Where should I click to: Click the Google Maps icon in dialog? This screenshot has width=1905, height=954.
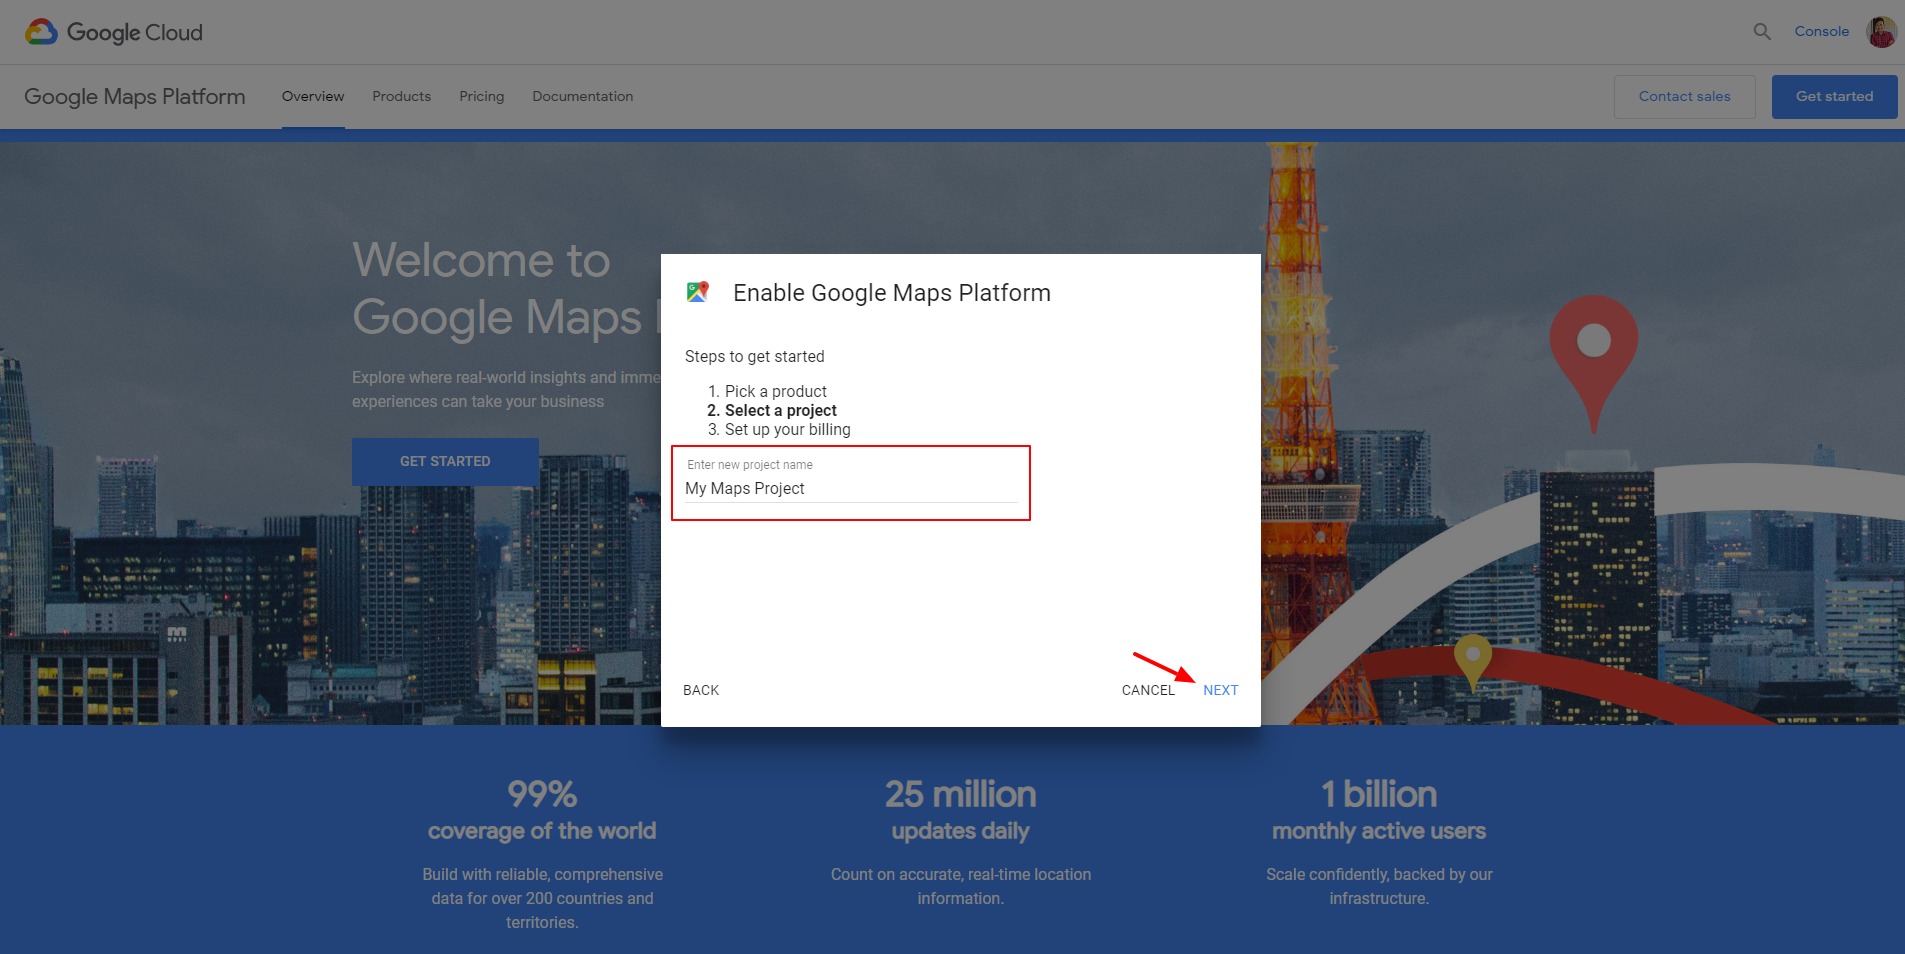coord(697,292)
